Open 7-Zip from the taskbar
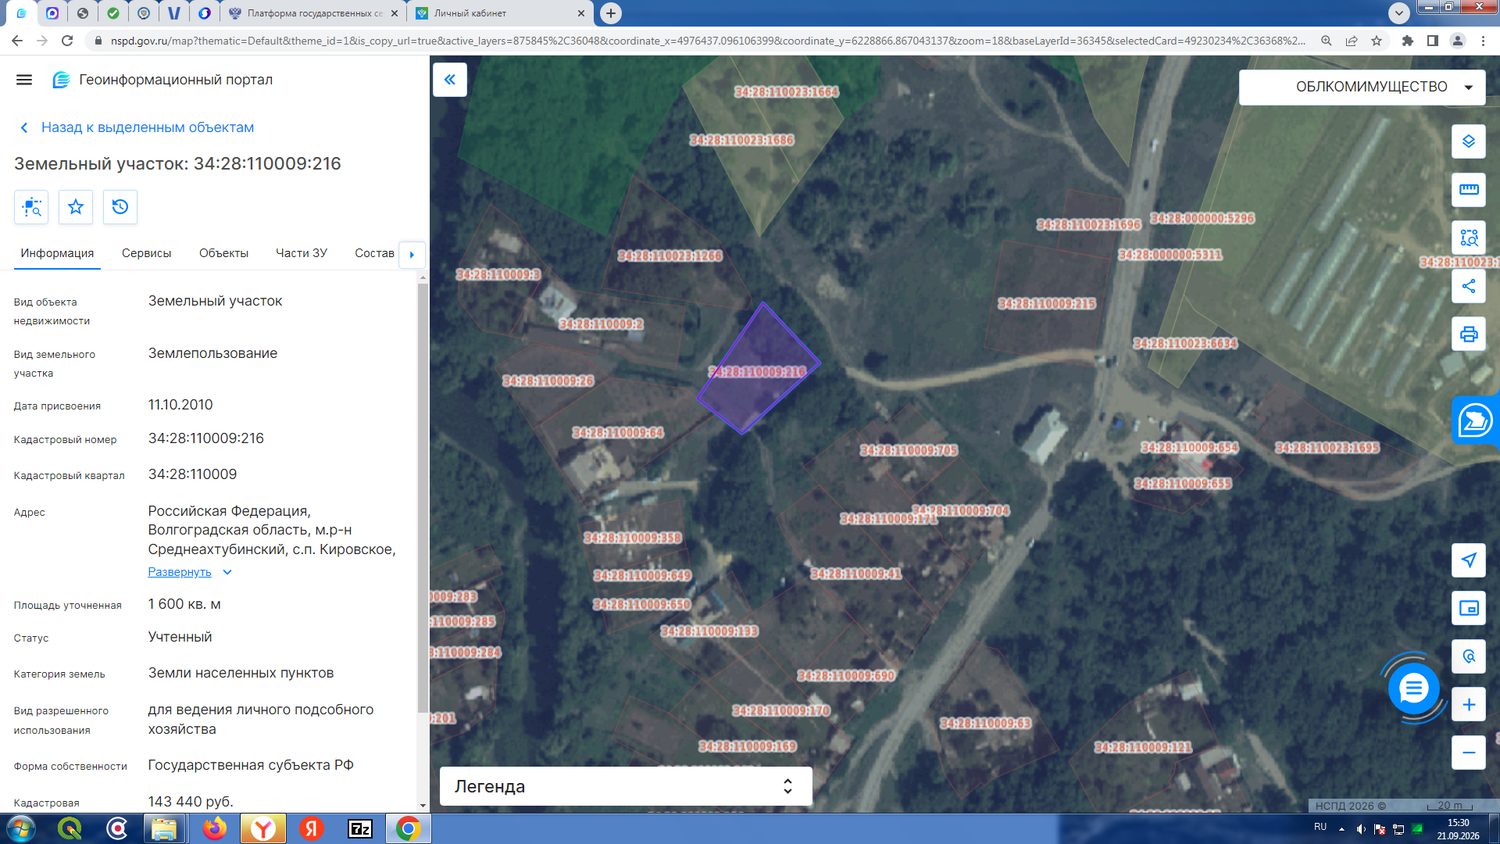The height and width of the screenshot is (844, 1500). [360, 828]
